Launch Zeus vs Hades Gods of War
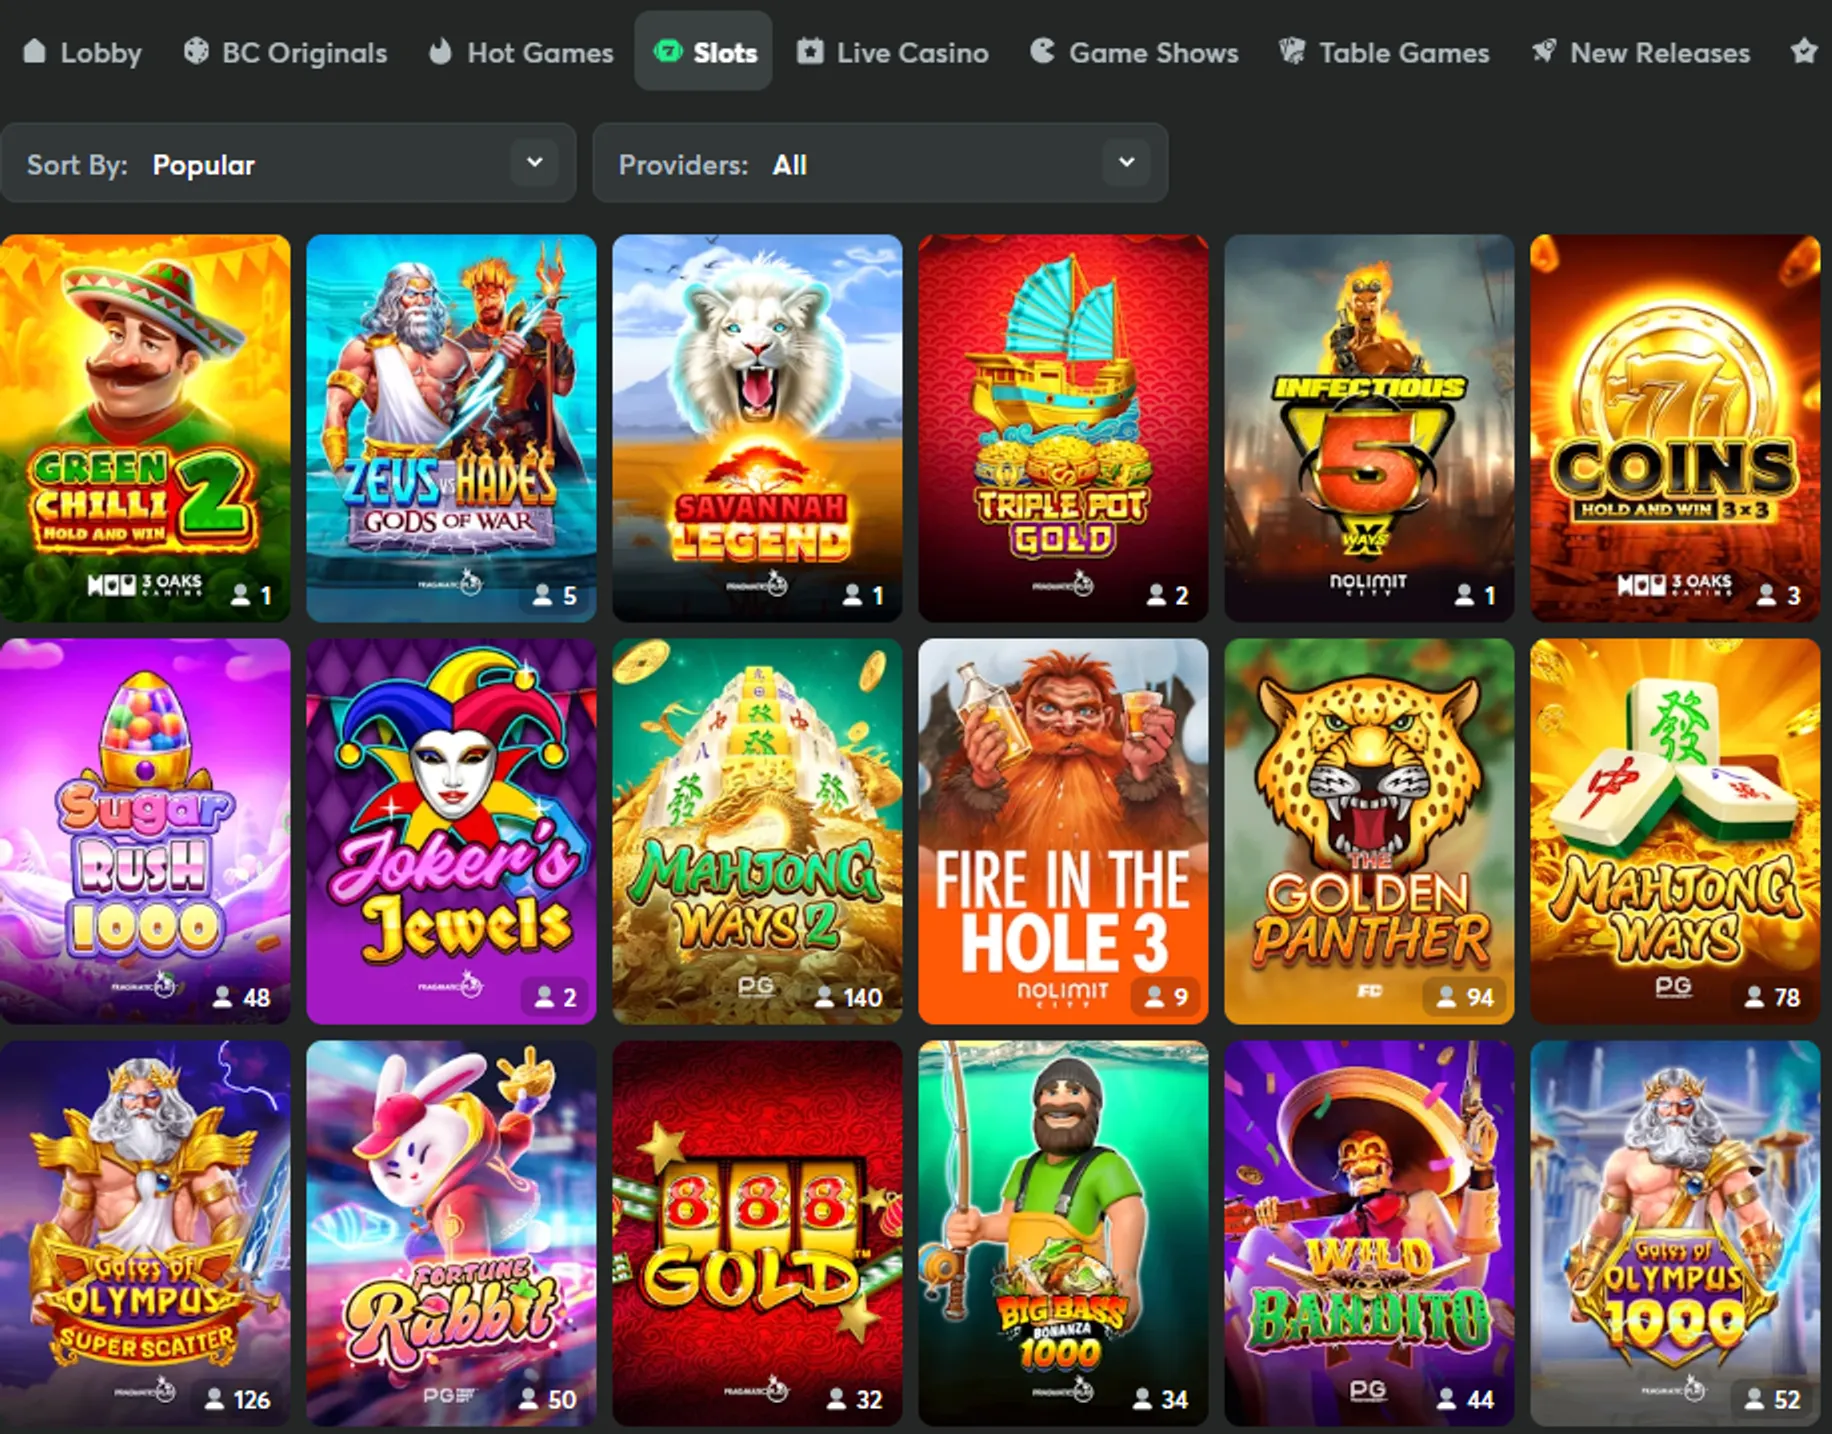 click(x=451, y=428)
